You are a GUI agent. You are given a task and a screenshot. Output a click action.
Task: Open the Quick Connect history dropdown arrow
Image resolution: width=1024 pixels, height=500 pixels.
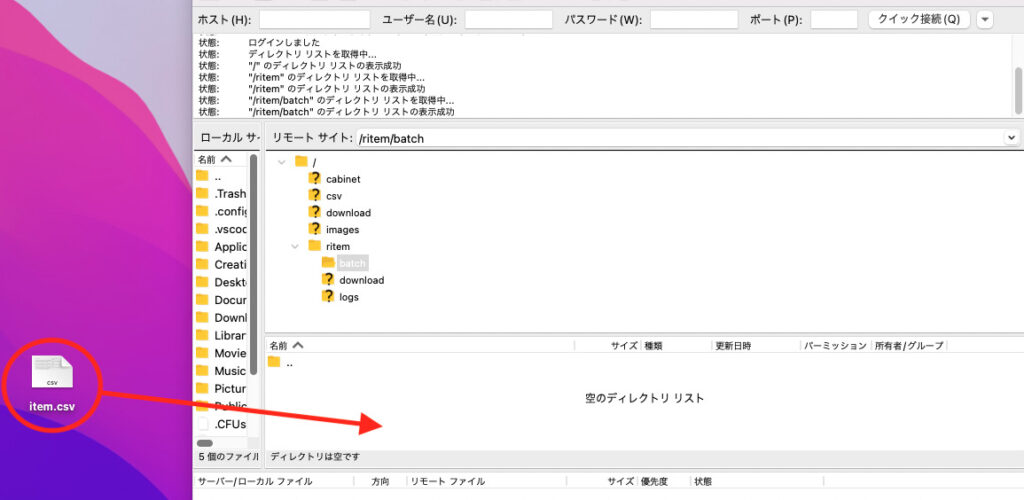985,20
